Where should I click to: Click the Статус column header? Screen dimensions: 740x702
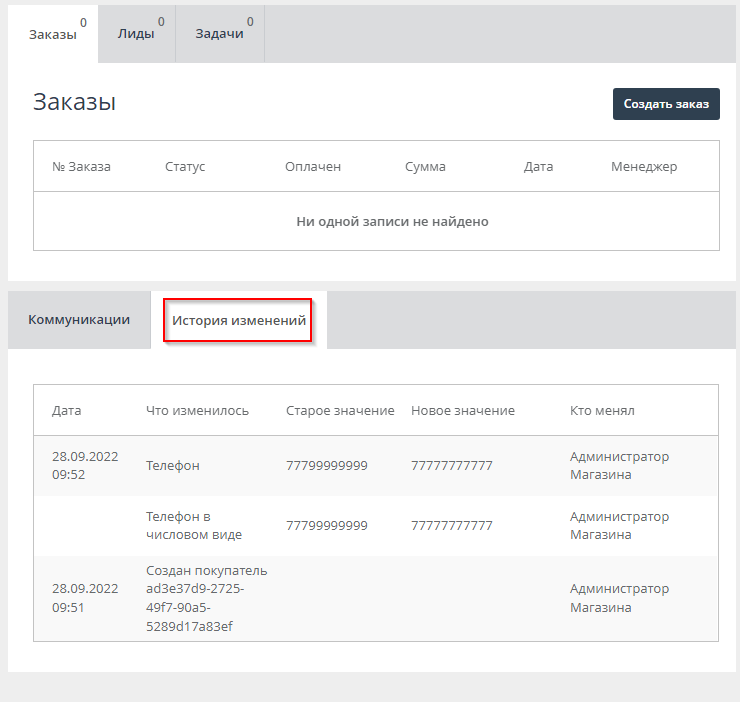(185, 166)
